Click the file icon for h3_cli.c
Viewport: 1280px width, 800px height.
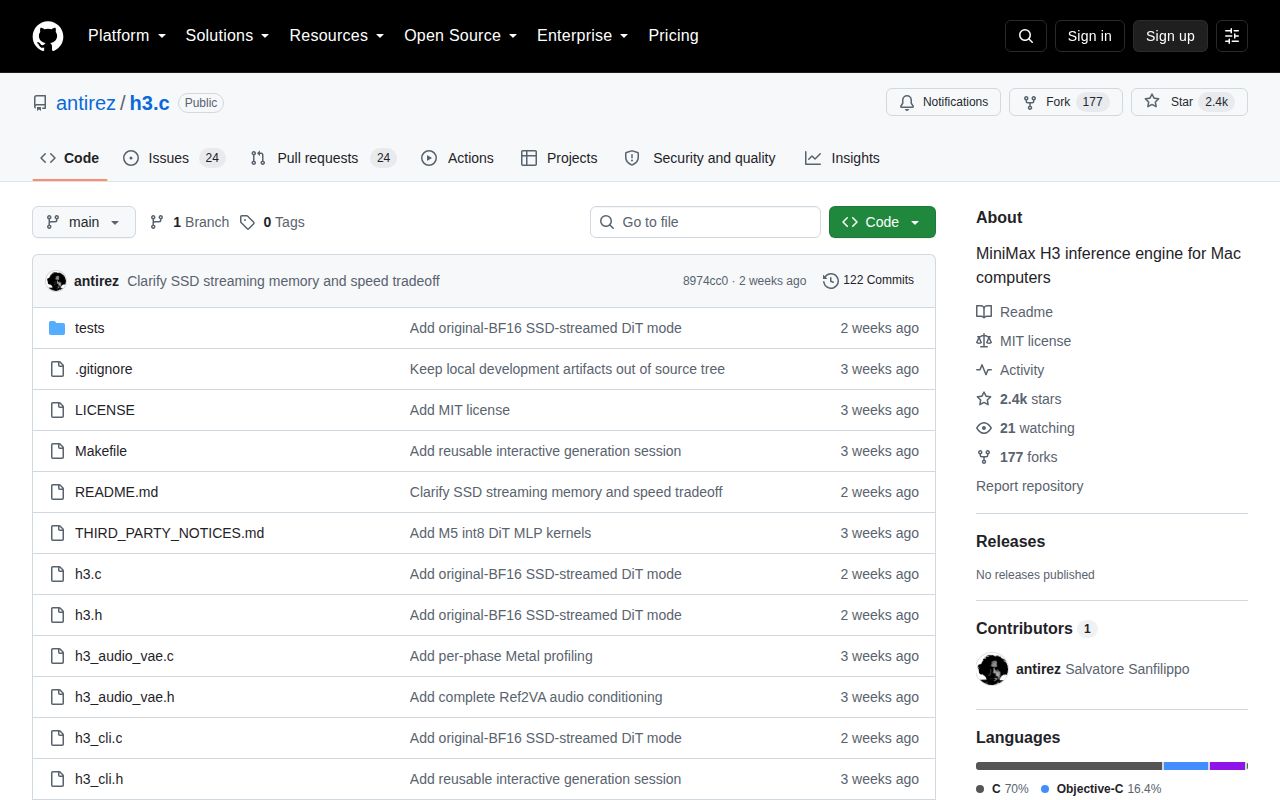[57, 738]
